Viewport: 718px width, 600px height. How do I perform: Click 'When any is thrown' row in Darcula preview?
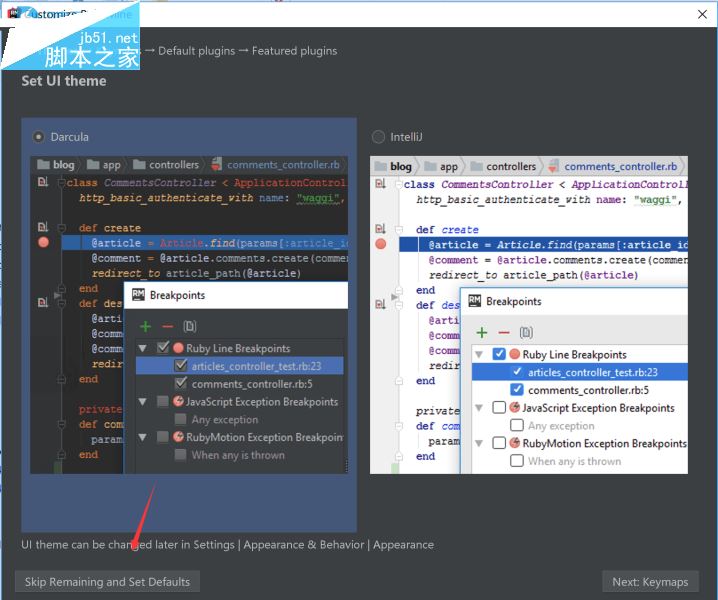pyautogui.click(x=239, y=455)
